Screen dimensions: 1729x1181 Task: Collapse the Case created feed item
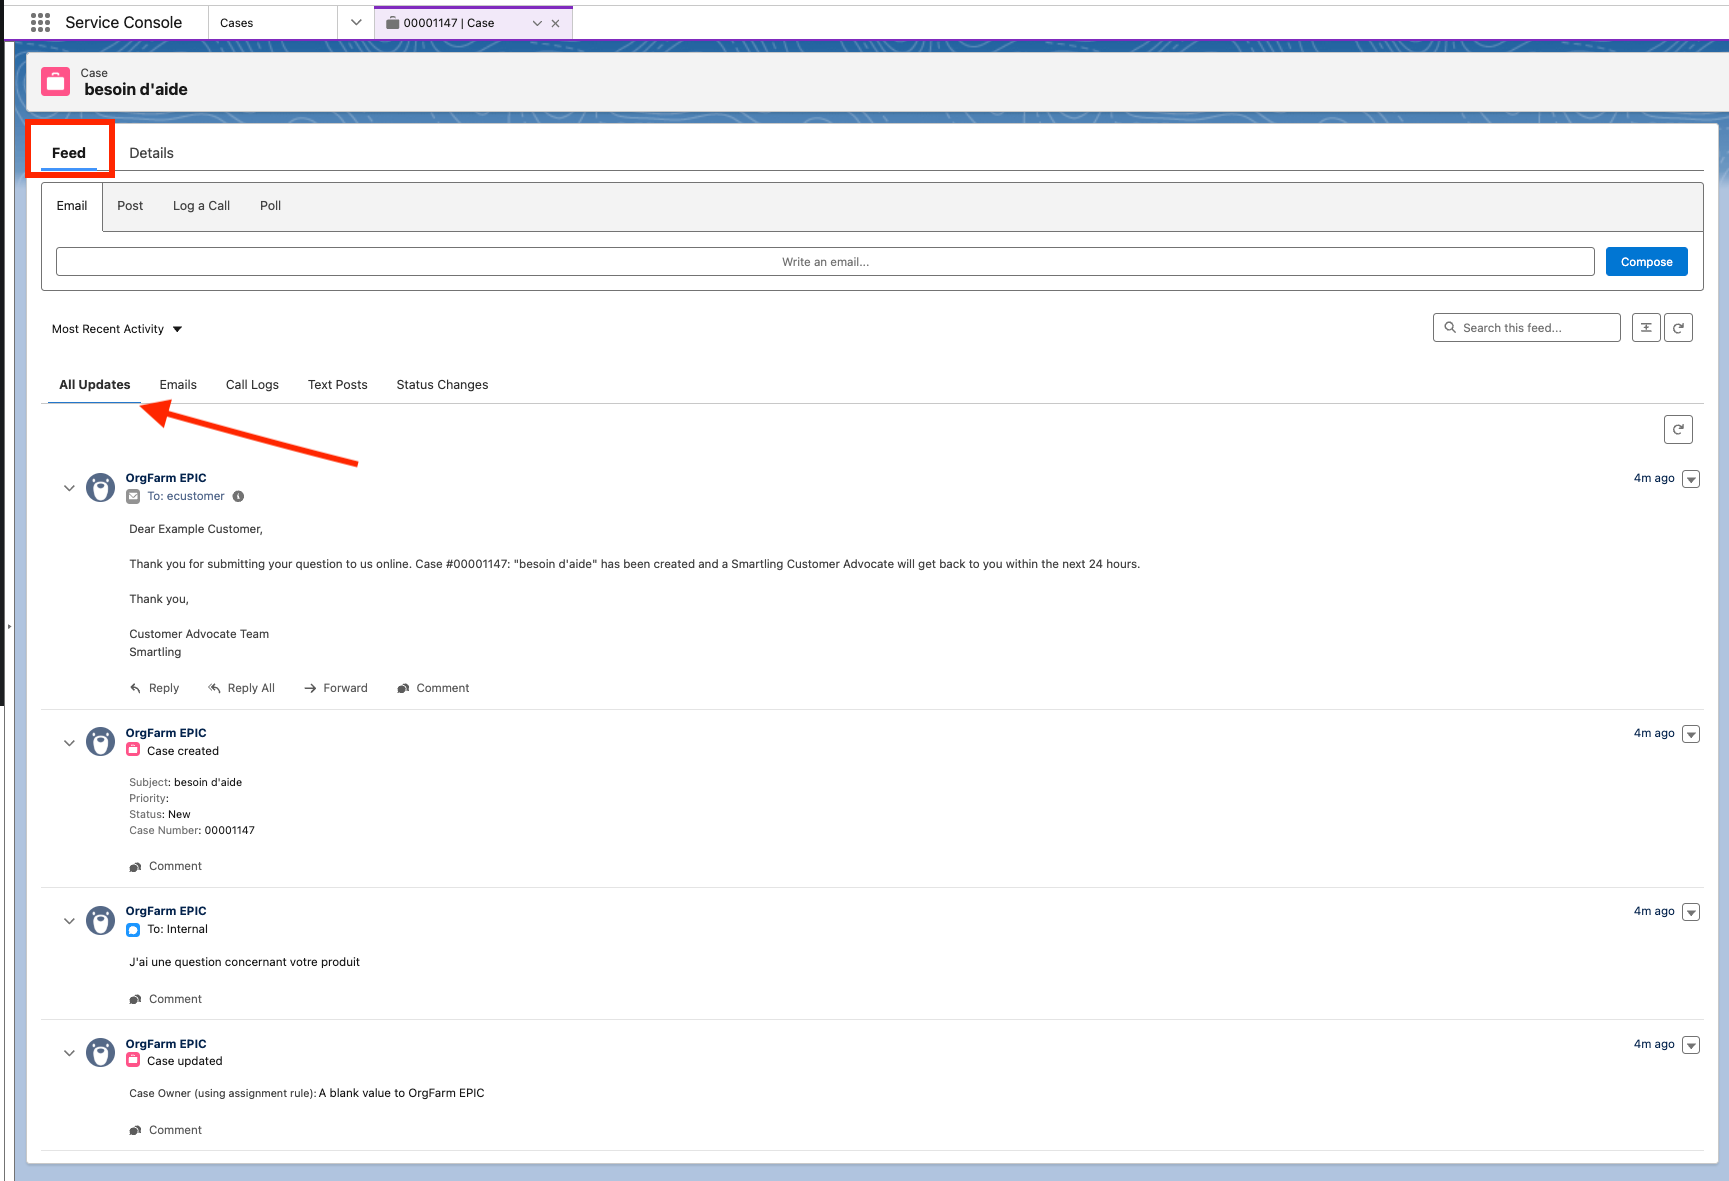[69, 743]
